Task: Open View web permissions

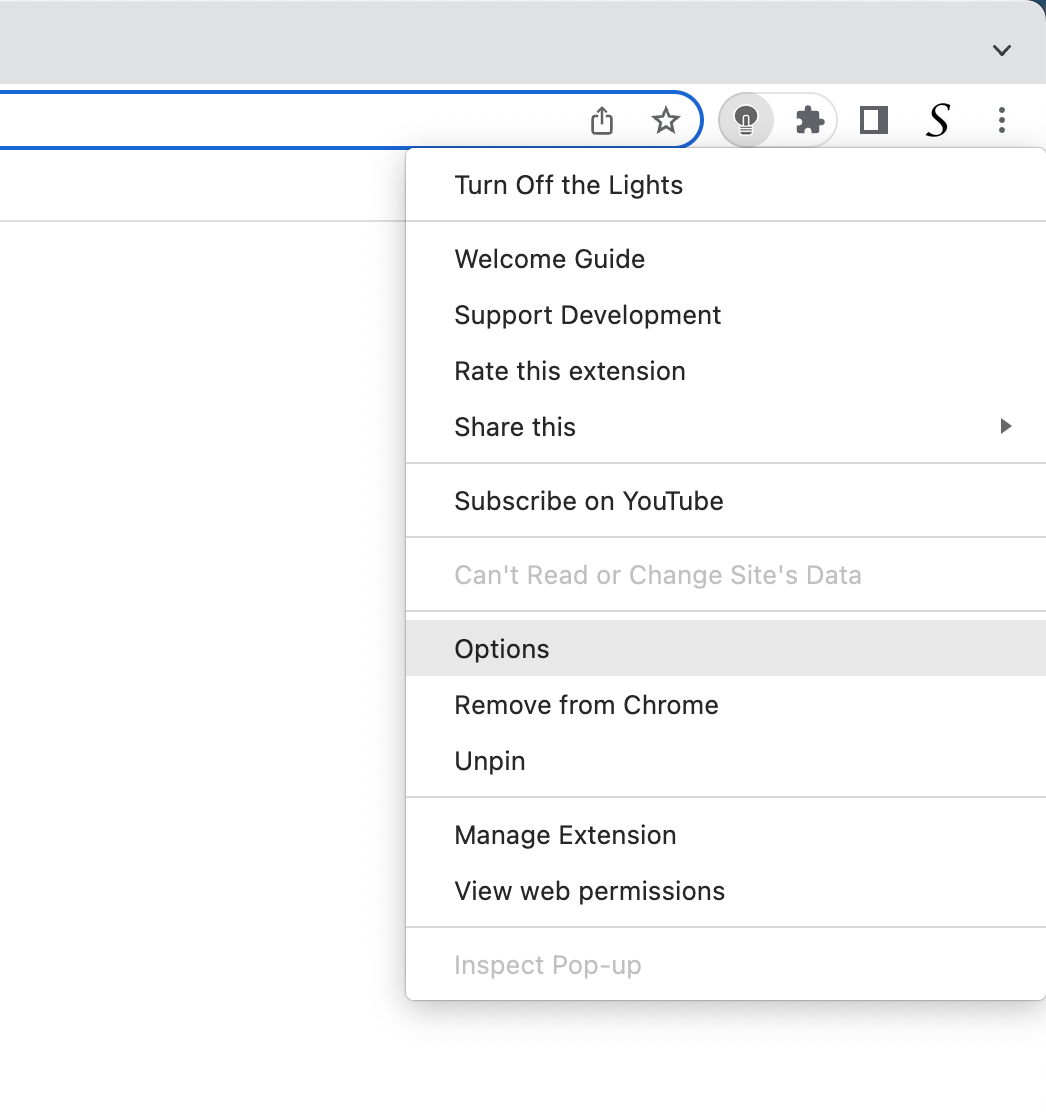Action: (x=589, y=890)
